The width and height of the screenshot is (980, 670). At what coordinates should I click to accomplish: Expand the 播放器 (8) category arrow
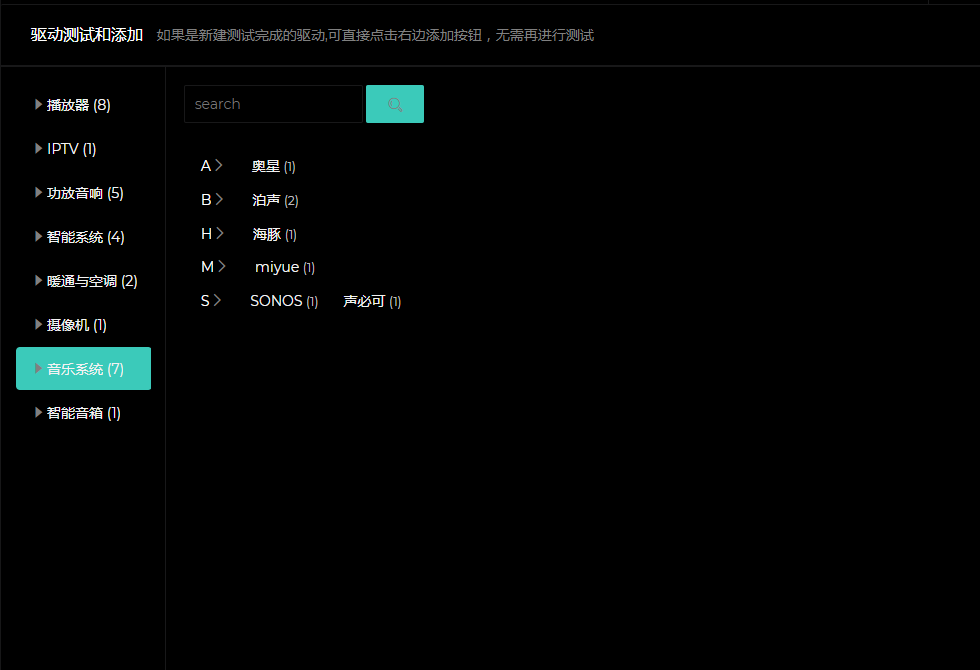tap(38, 104)
